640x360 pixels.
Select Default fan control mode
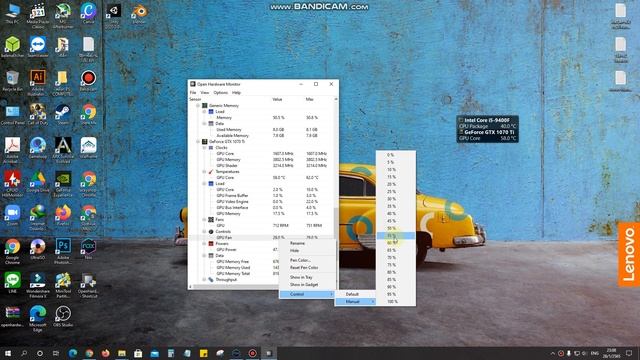355,294
